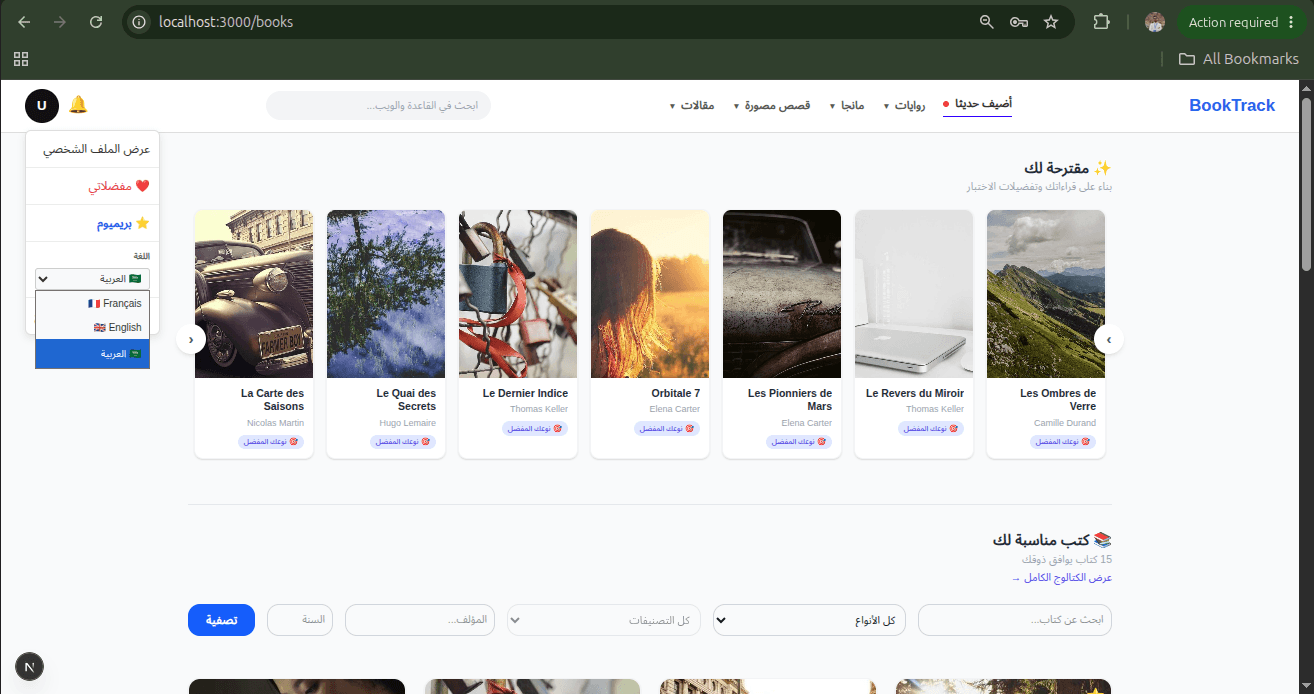Select عرض الملف الشخصي menu entry
This screenshot has height=694, width=1314.
[93, 149]
